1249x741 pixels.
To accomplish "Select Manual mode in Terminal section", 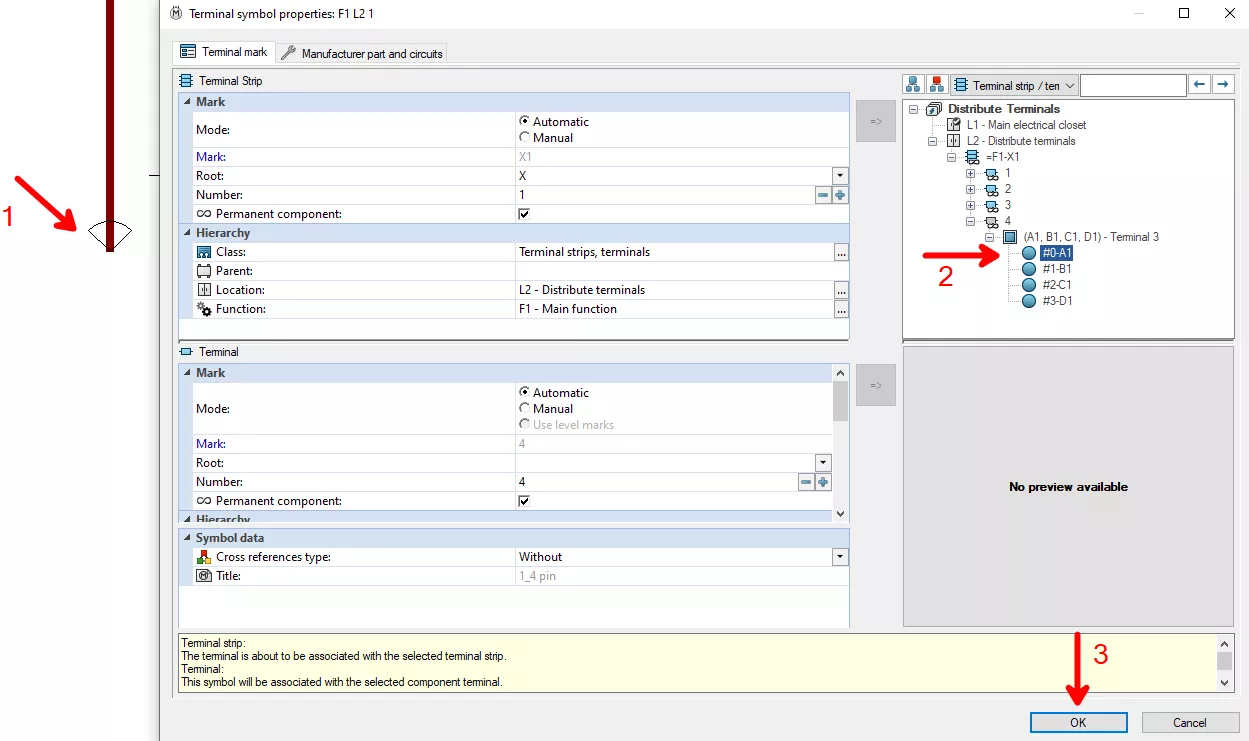I will coord(524,409).
